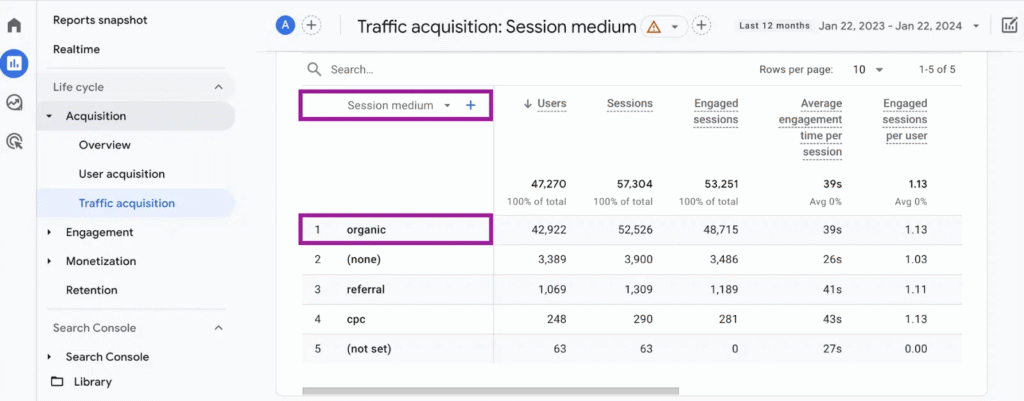
Task: Open the Explore icon in sidebar
Action: coord(14,102)
